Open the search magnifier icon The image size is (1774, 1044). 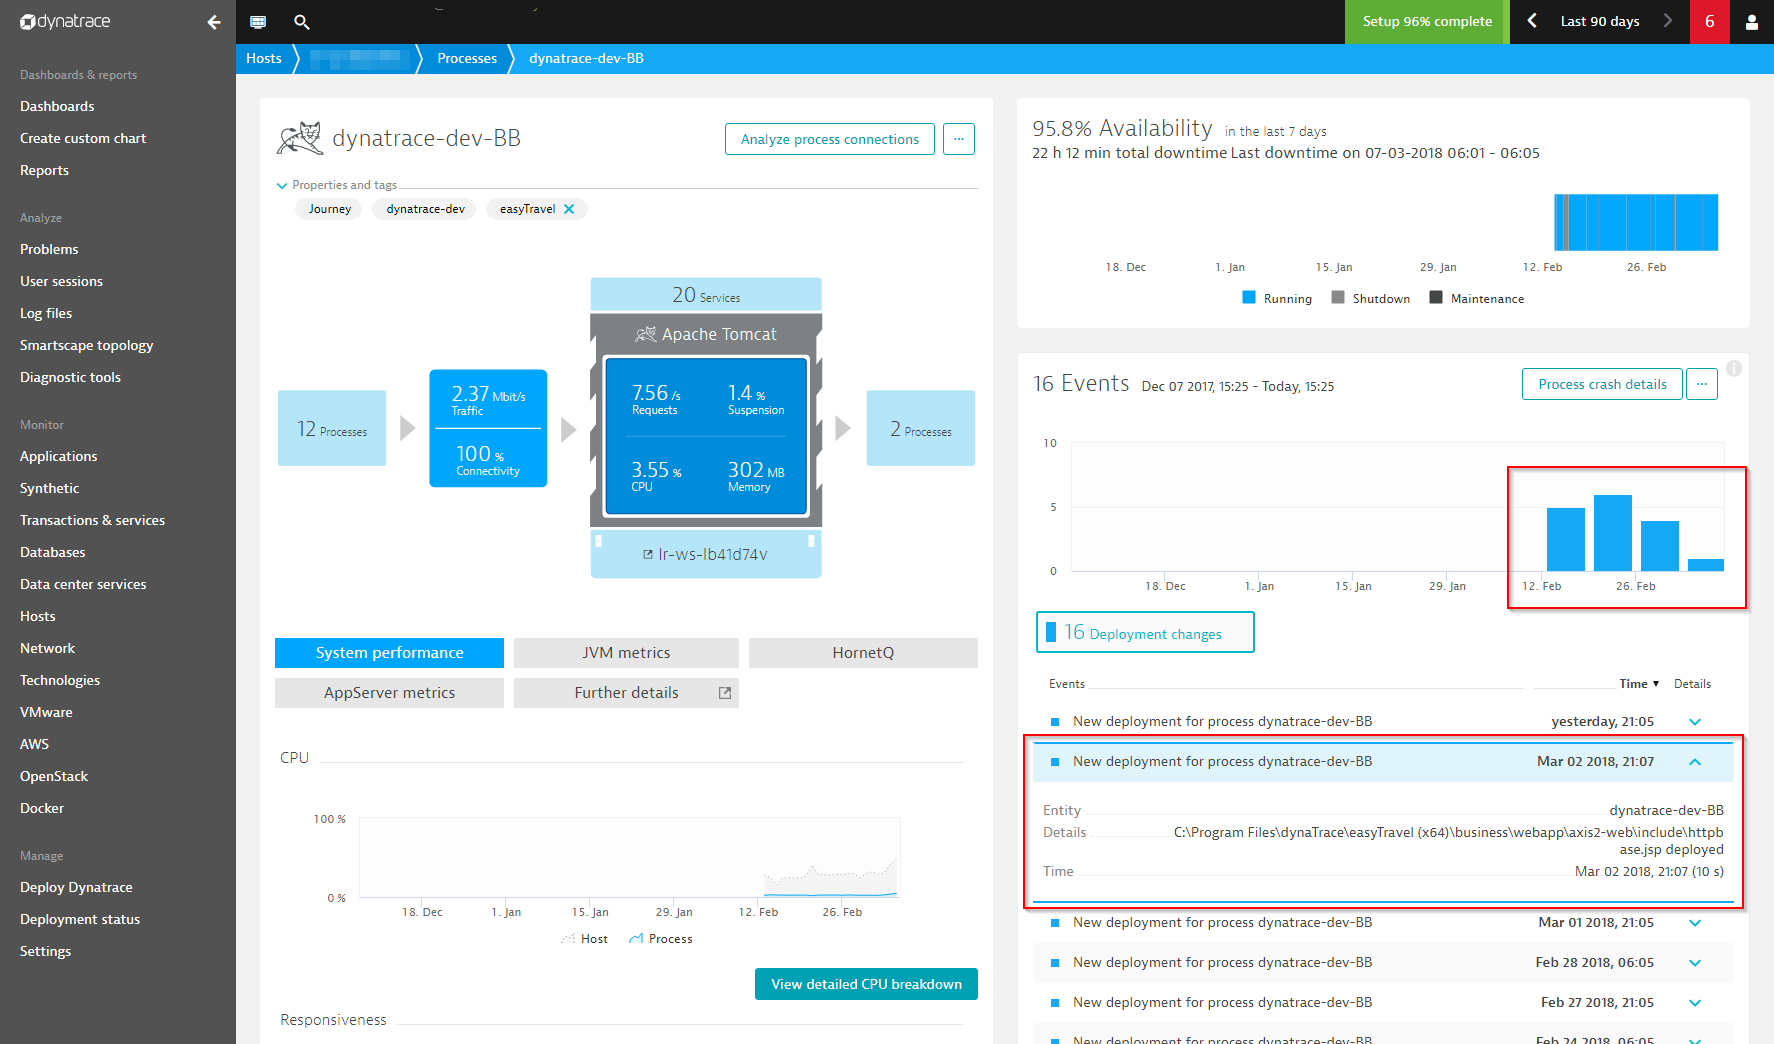coord(302,22)
